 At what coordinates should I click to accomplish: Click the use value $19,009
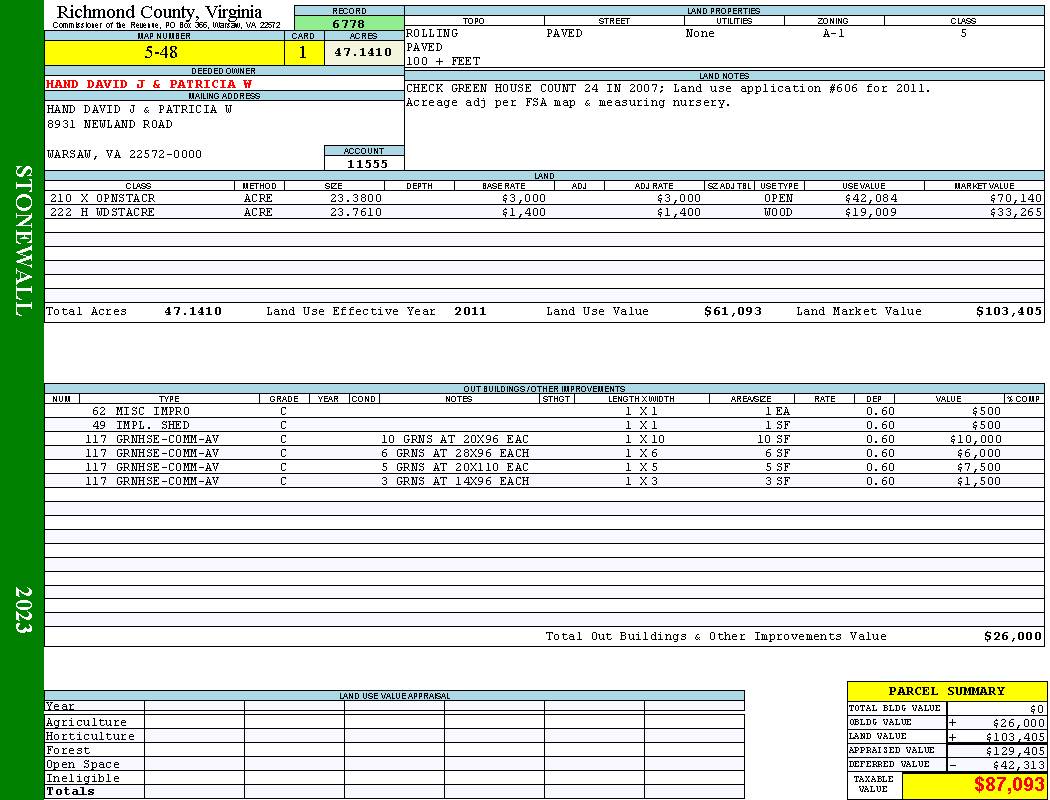coord(871,212)
